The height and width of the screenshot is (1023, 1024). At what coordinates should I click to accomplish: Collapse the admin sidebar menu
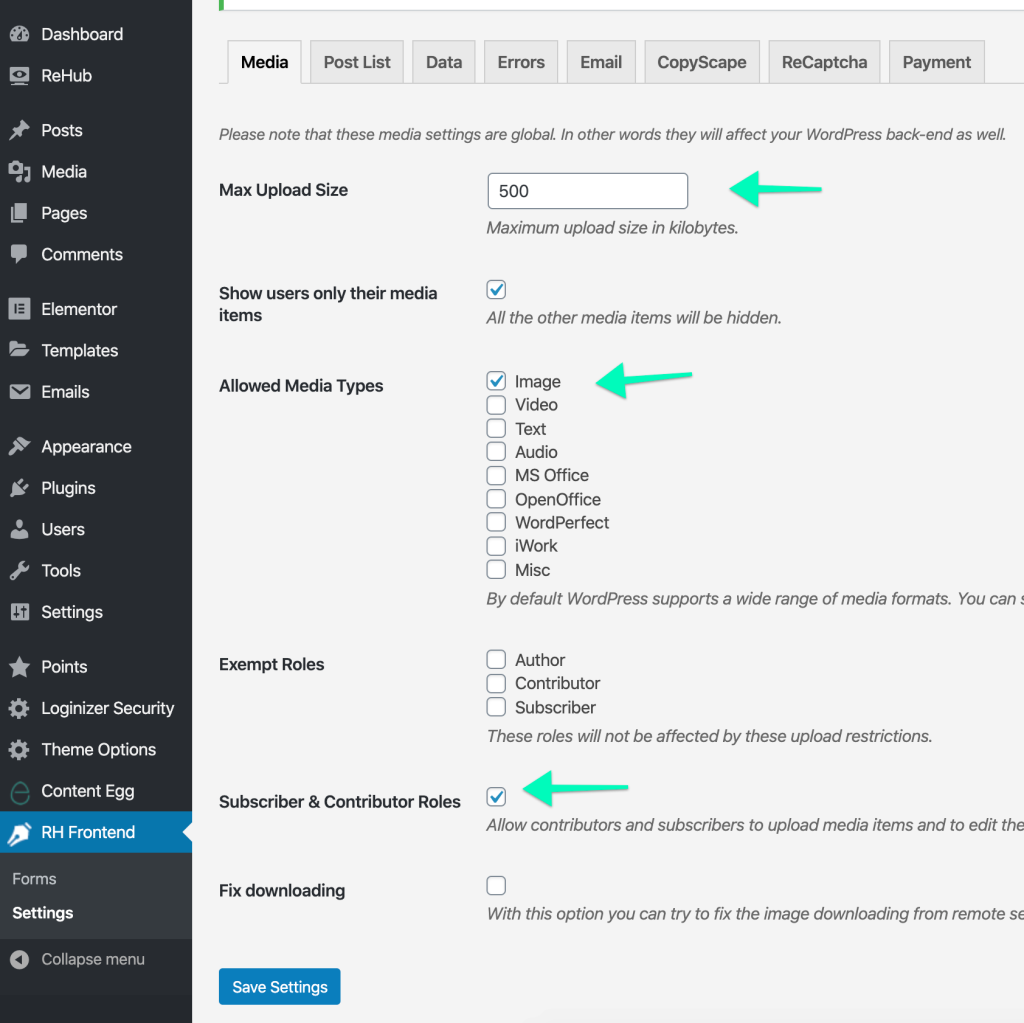tap(78, 959)
